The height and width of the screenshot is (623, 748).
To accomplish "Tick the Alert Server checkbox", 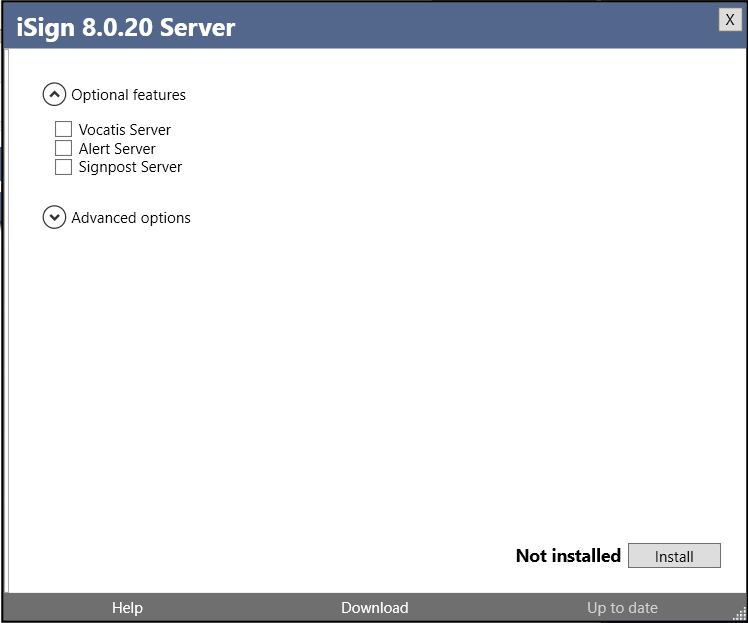I will pyautogui.click(x=63, y=148).
